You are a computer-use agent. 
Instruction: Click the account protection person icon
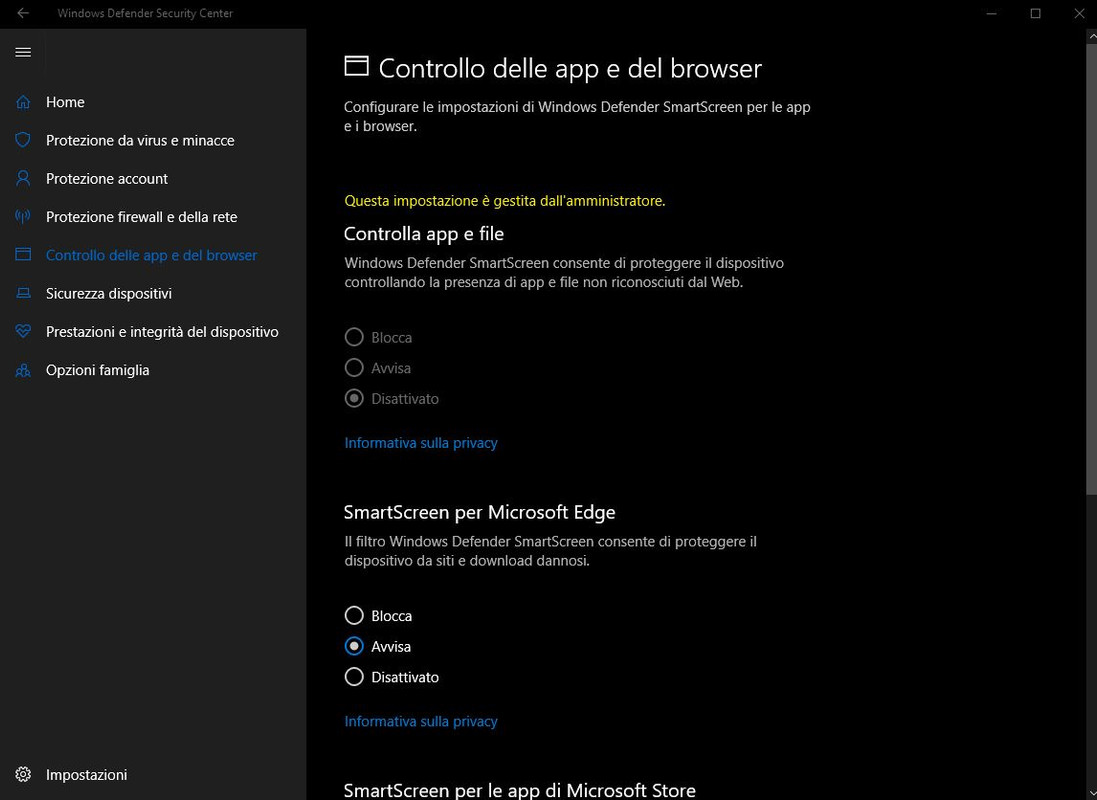[x=23, y=178]
